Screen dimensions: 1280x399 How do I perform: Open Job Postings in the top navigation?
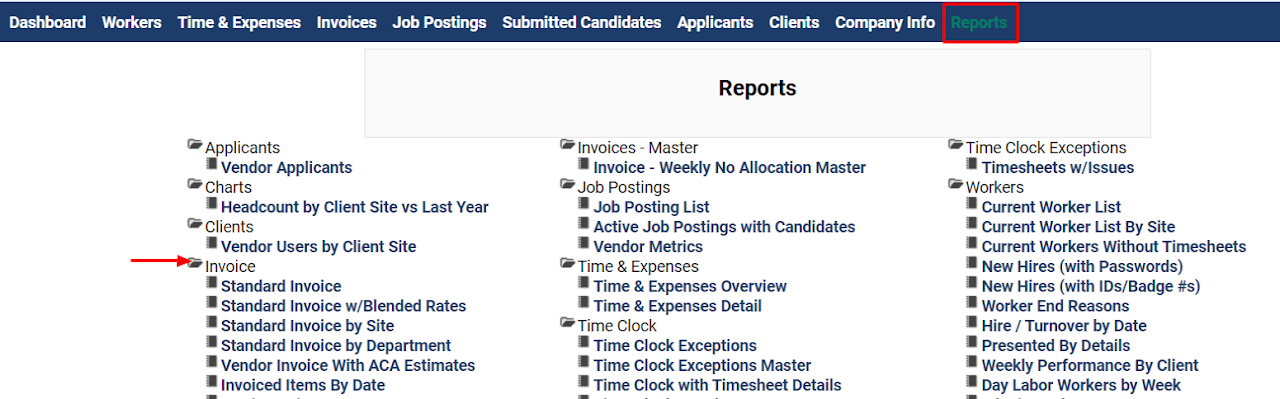439,22
